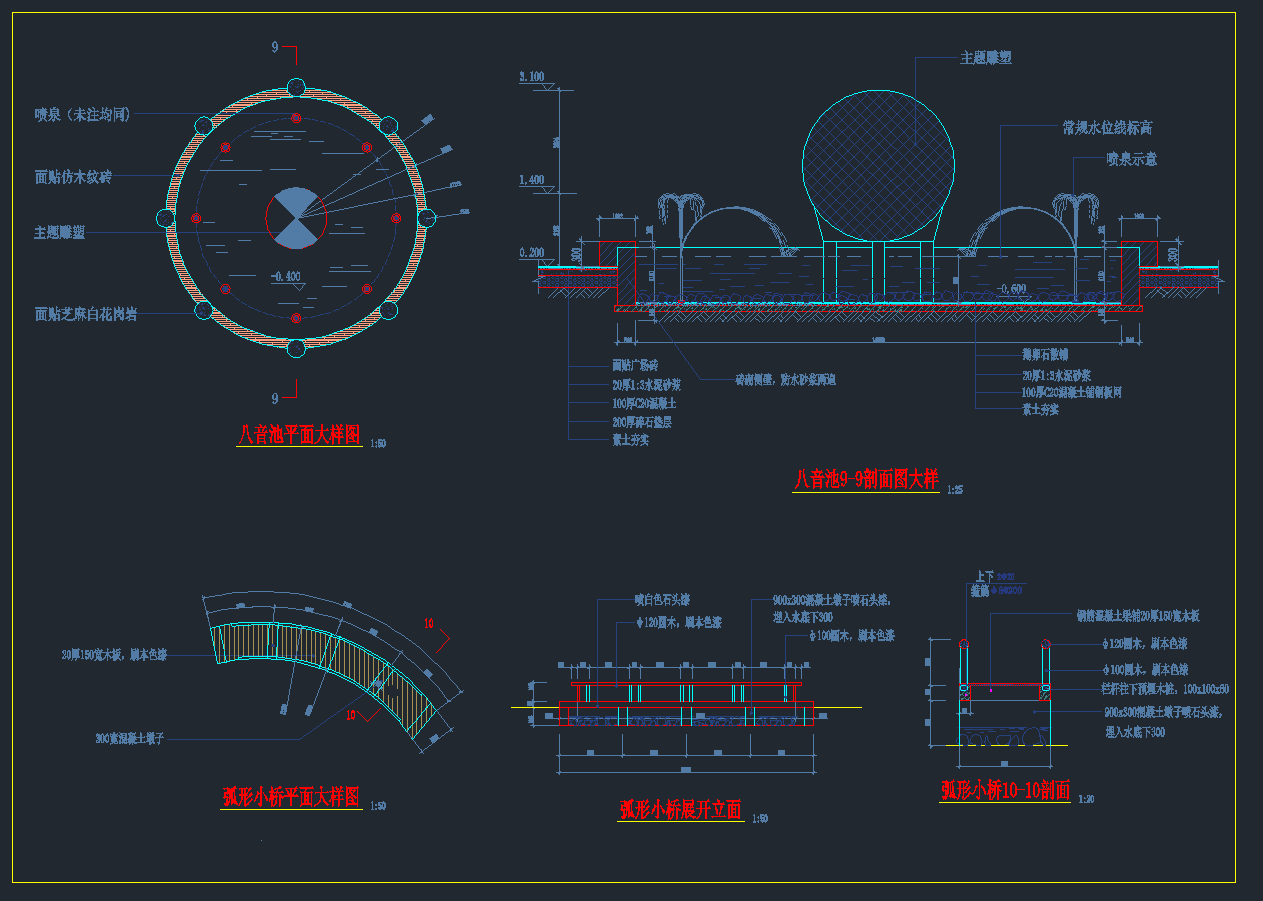Select the -0.400 elevation marker in pool plan
This screenshot has height=901, width=1263.
[285, 276]
